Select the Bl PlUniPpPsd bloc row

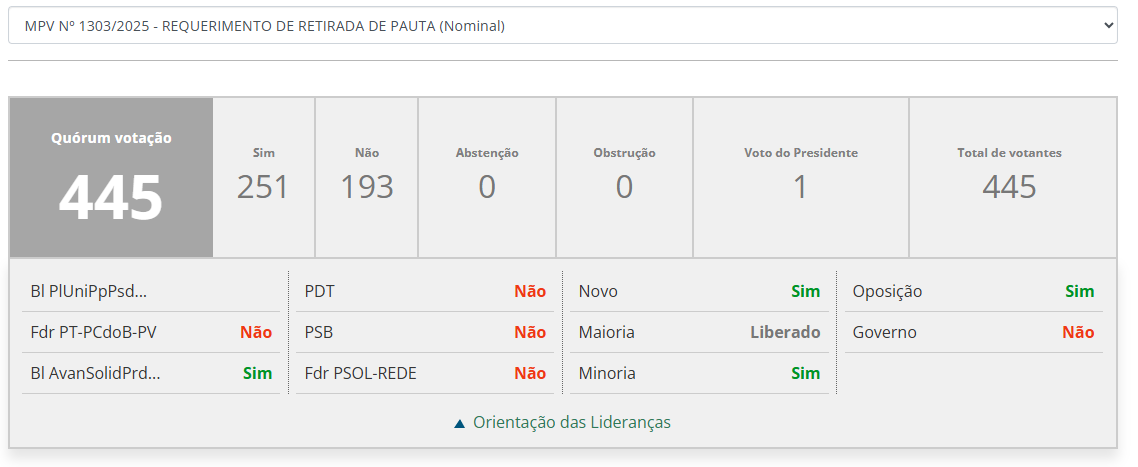tap(151, 292)
